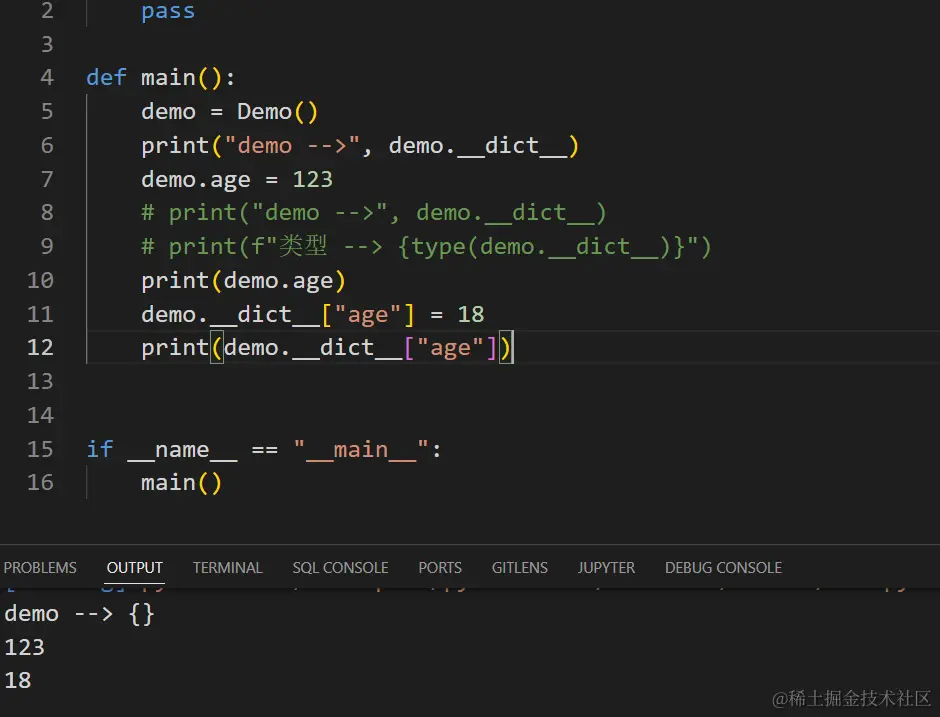This screenshot has height=717, width=940.
Task: Click the 'pass' keyword on line 2
Action: (x=168, y=11)
